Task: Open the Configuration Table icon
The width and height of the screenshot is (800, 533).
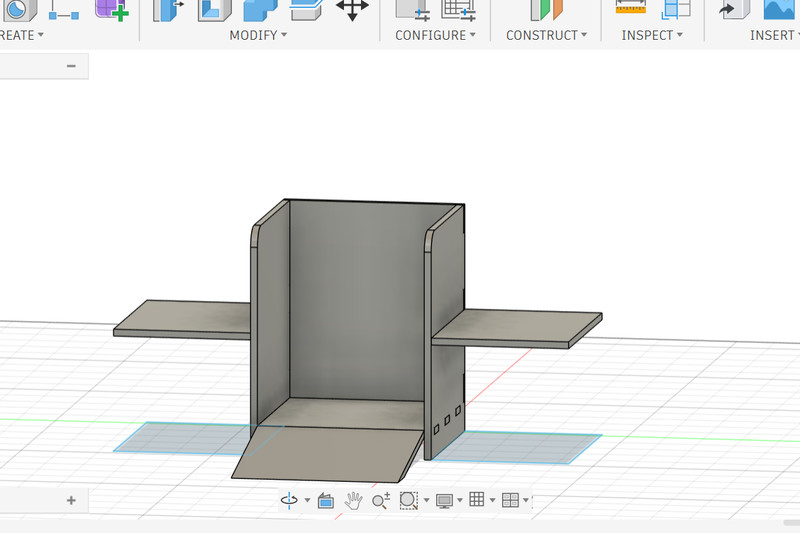Action: pos(458,10)
